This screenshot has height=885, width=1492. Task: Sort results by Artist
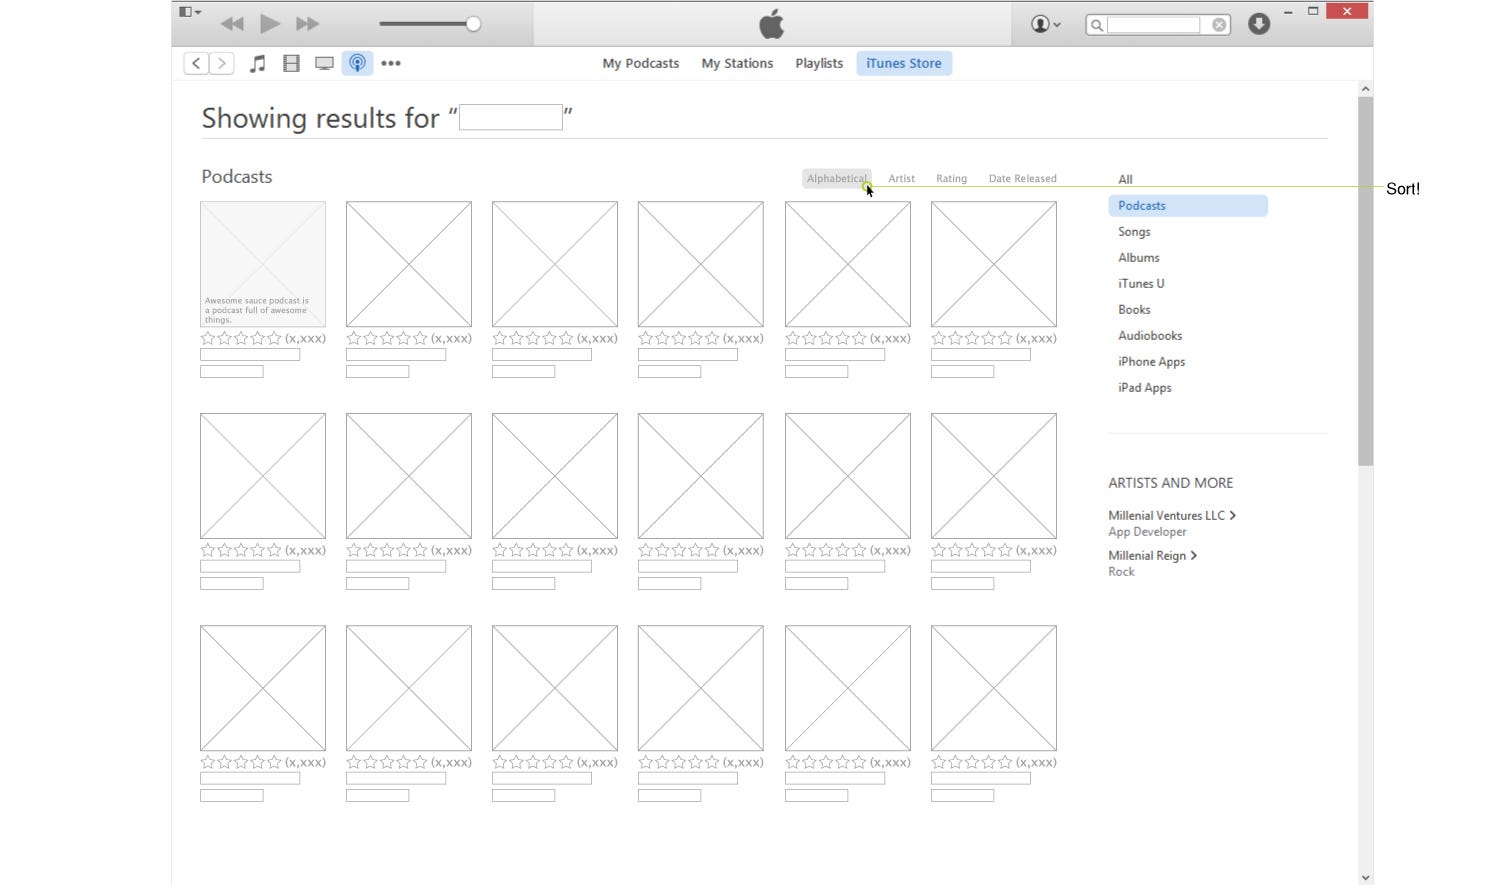(901, 178)
